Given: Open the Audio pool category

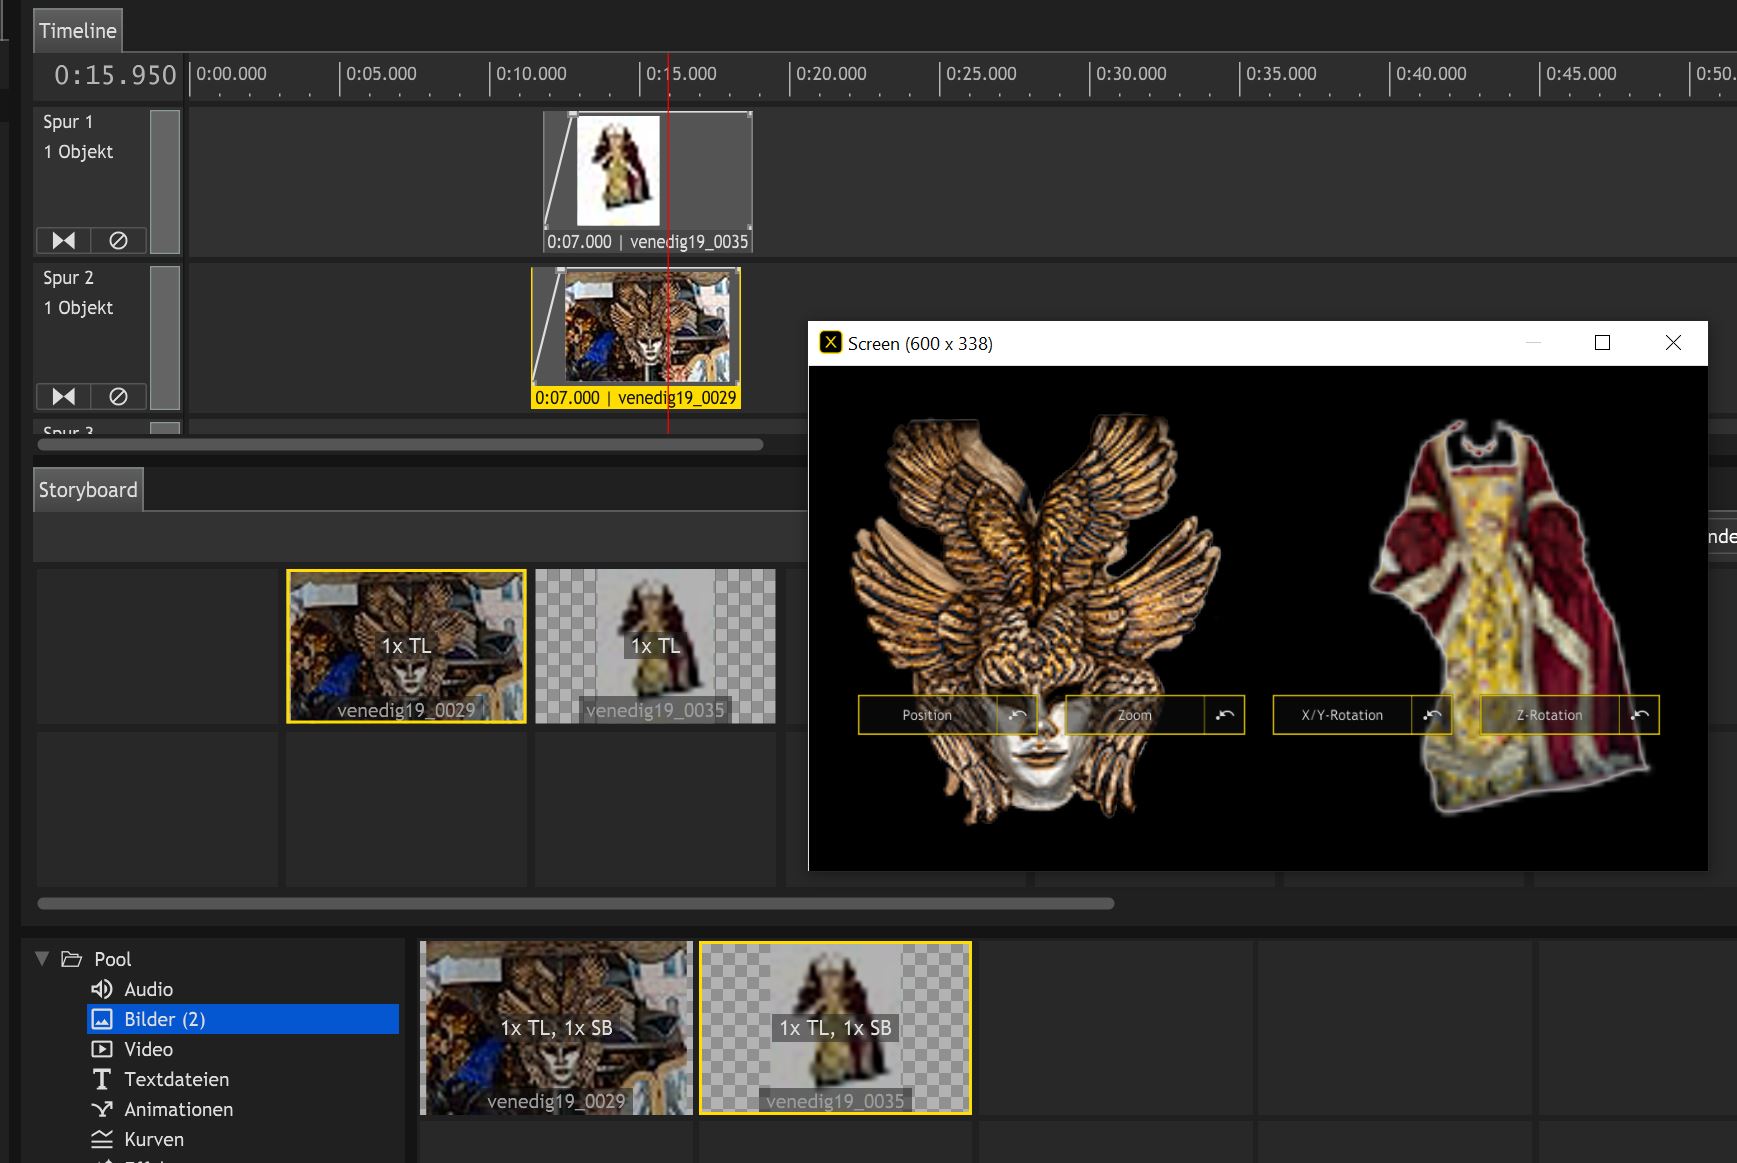Looking at the screenshot, I should [x=148, y=989].
